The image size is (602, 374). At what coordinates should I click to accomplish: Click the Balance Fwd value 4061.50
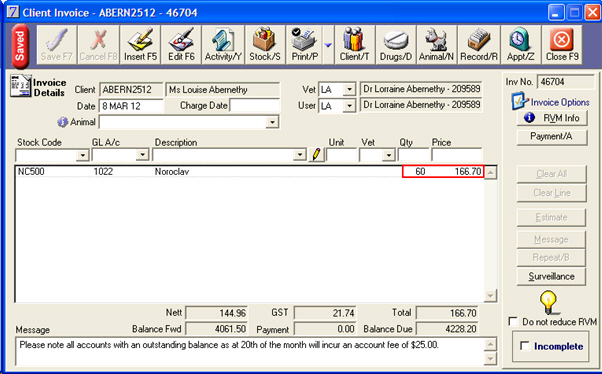tap(217, 329)
